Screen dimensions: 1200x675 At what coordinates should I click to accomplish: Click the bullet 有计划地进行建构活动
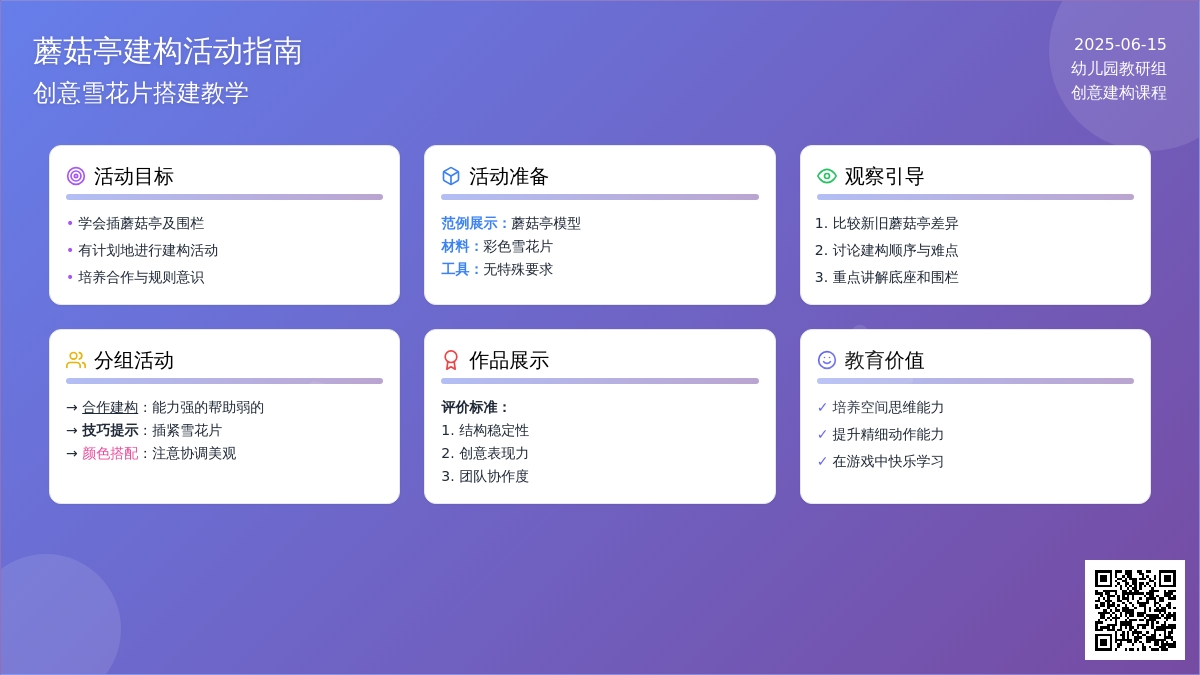148,250
